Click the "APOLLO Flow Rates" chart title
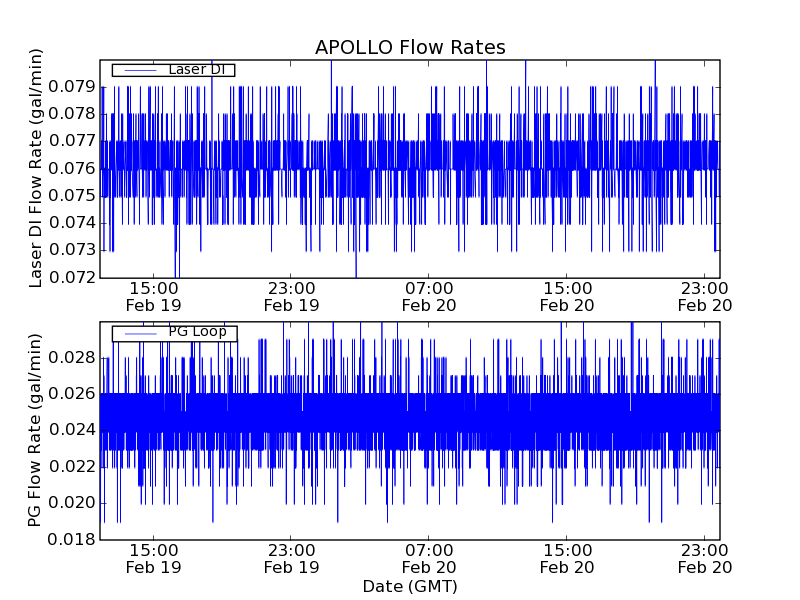 [410, 47]
